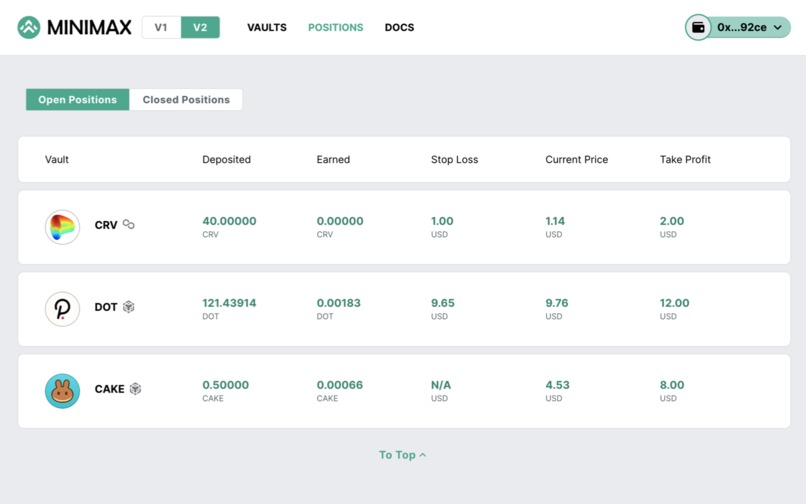The width and height of the screenshot is (806, 504).
Task: Click the CAKE vault name
Action: tap(109, 389)
